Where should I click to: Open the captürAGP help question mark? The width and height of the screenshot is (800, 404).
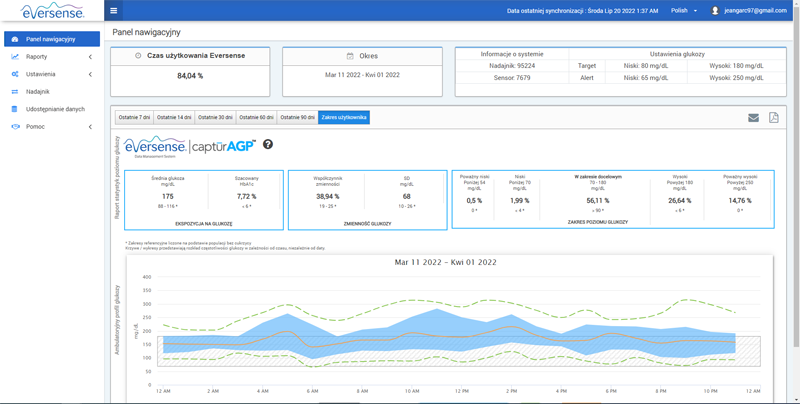[x=268, y=144]
